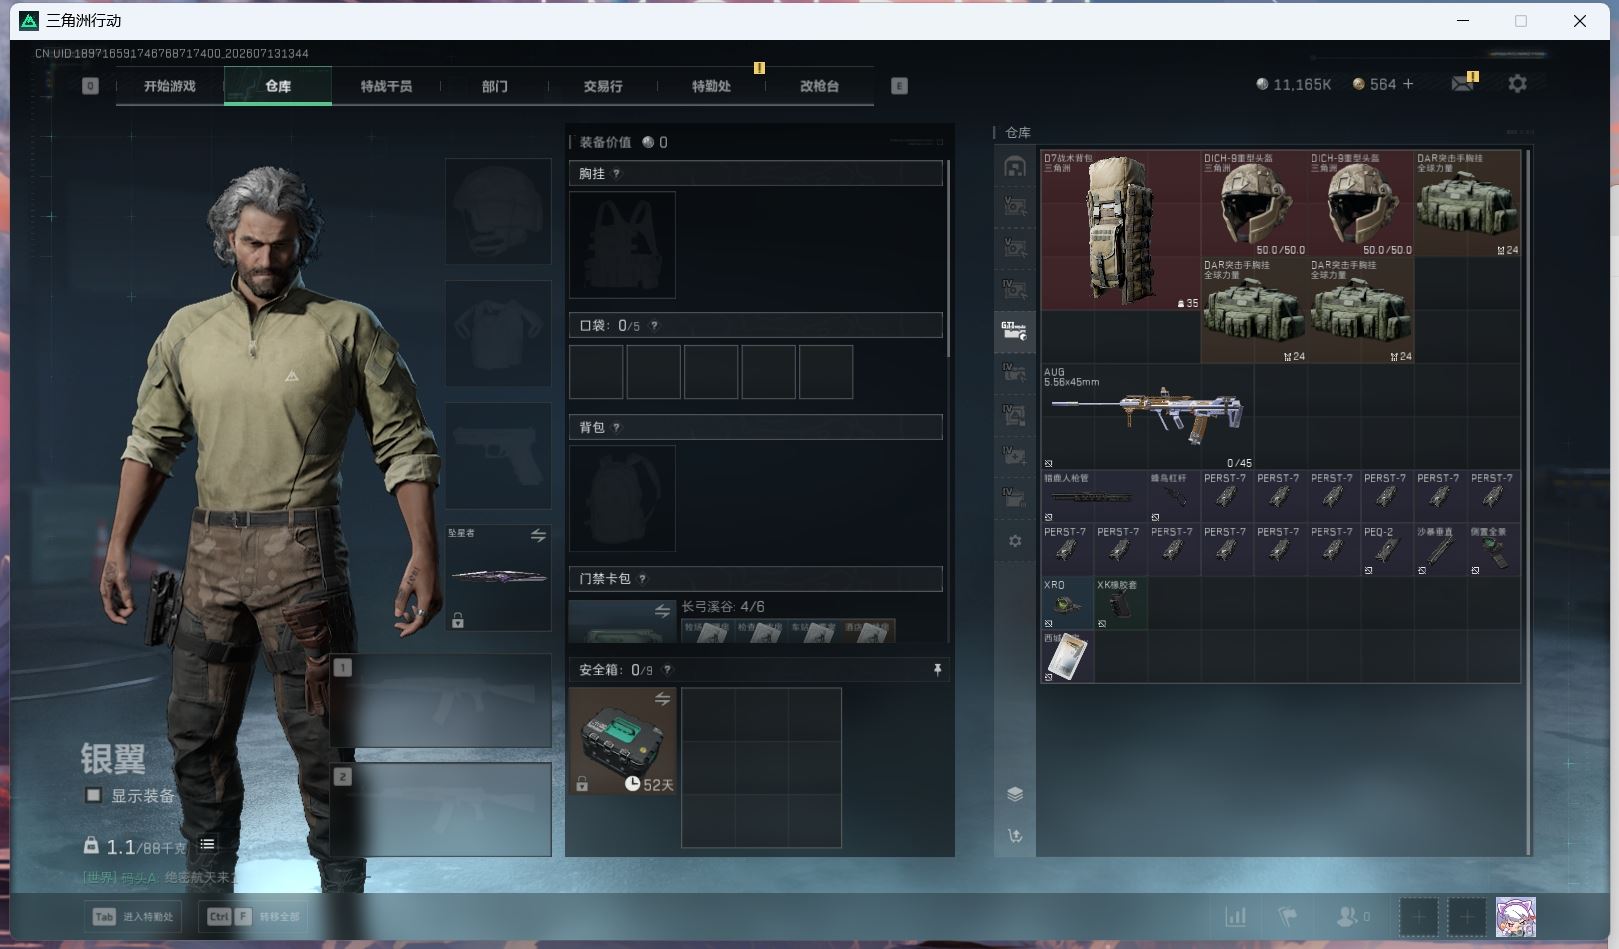This screenshot has width=1619, height=949.
Task: Pin the 安全箱 panel
Action: coord(937,670)
